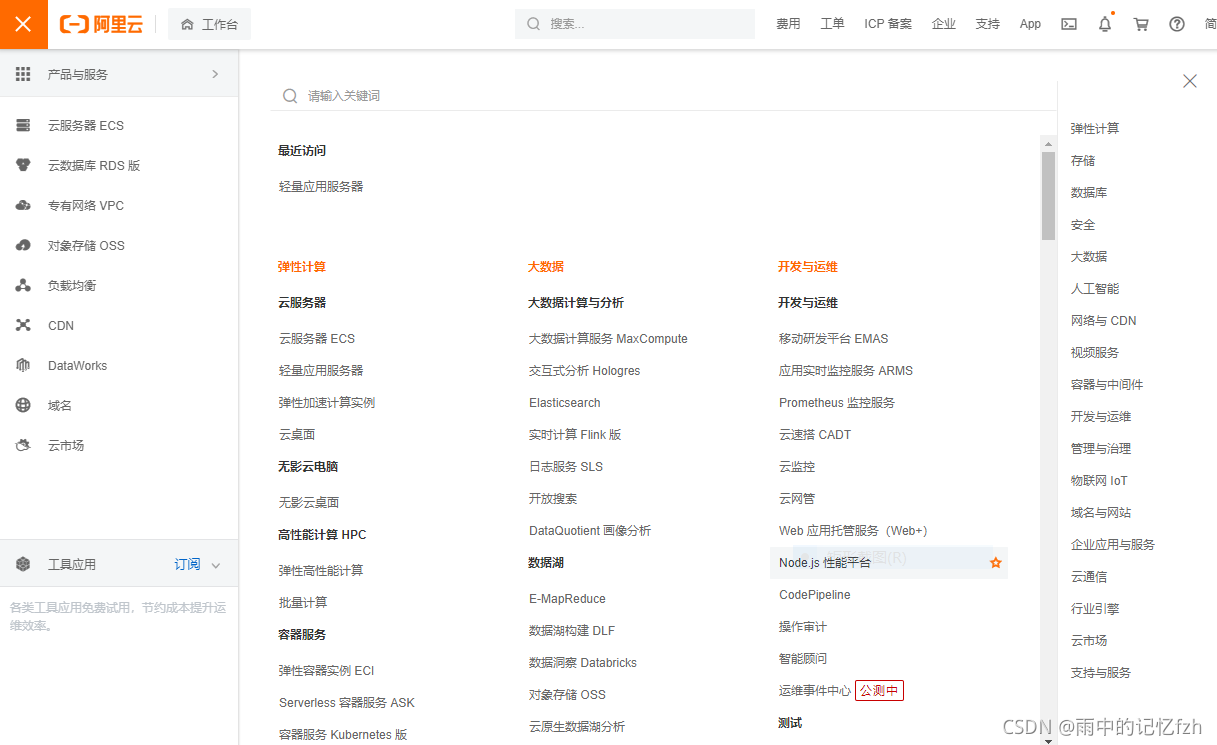Click the CDN sidebar icon
Viewport: 1217px width, 745px height.
[23, 325]
